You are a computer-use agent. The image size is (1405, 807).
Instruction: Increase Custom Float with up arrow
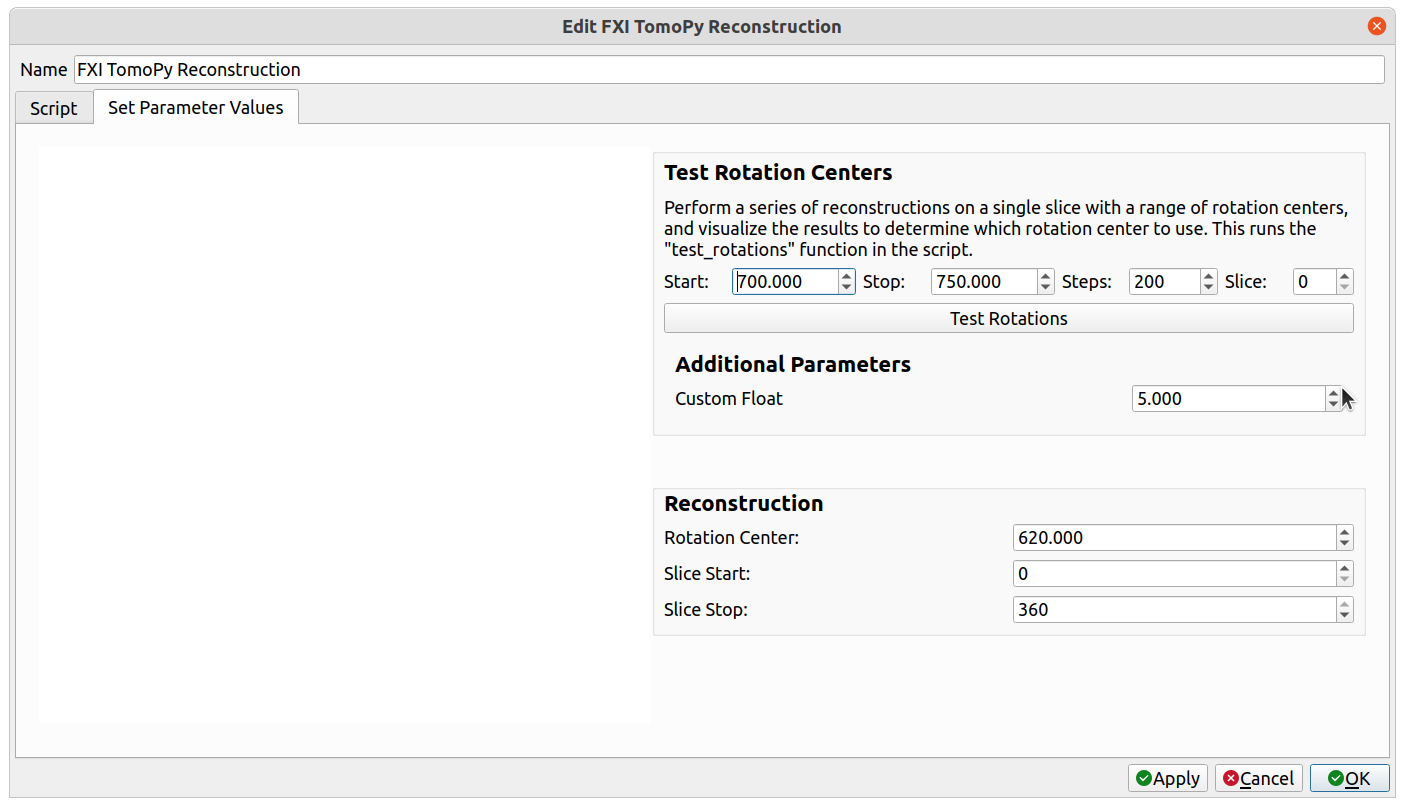(x=1333, y=393)
